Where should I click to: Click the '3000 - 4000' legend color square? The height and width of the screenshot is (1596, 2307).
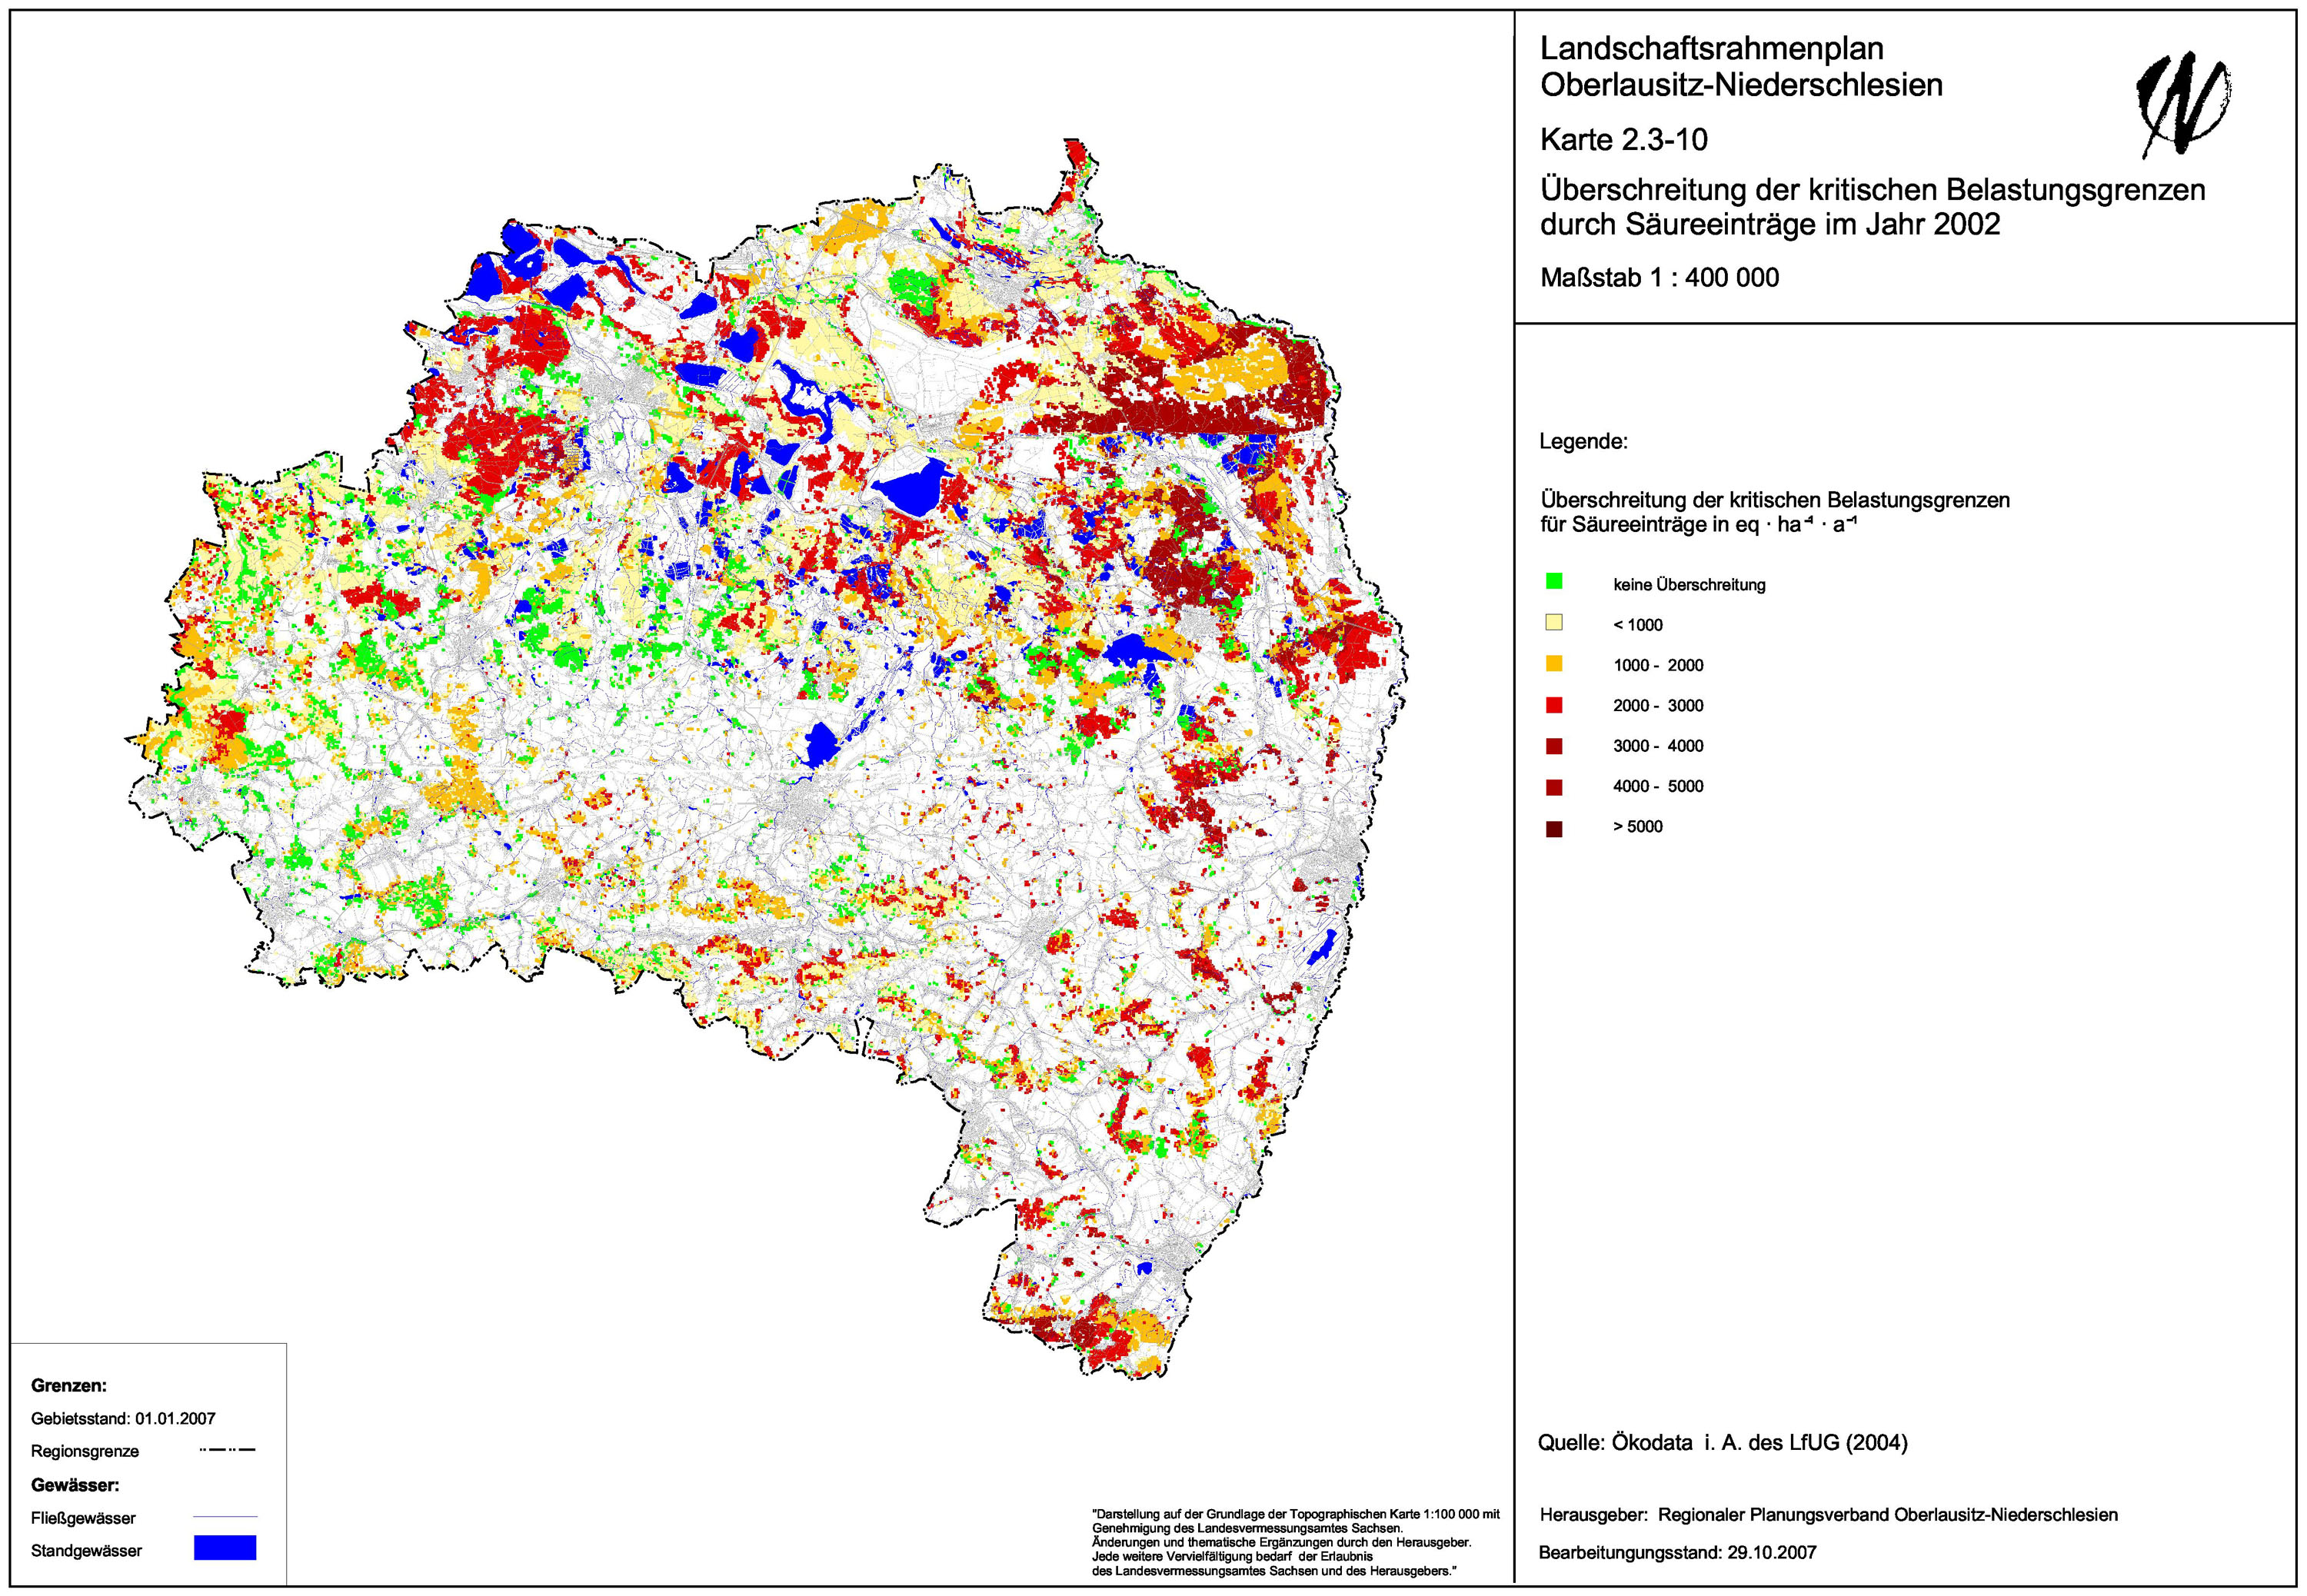point(1553,746)
